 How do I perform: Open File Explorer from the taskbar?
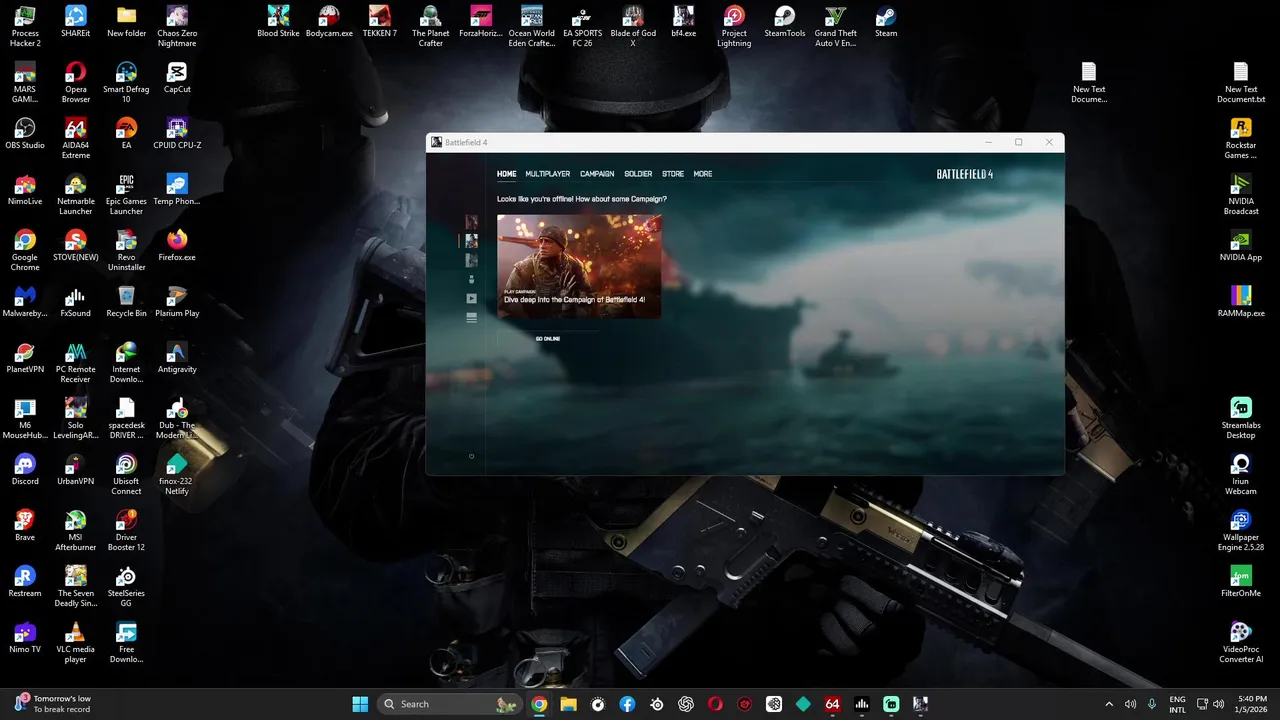pyautogui.click(x=569, y=704)
